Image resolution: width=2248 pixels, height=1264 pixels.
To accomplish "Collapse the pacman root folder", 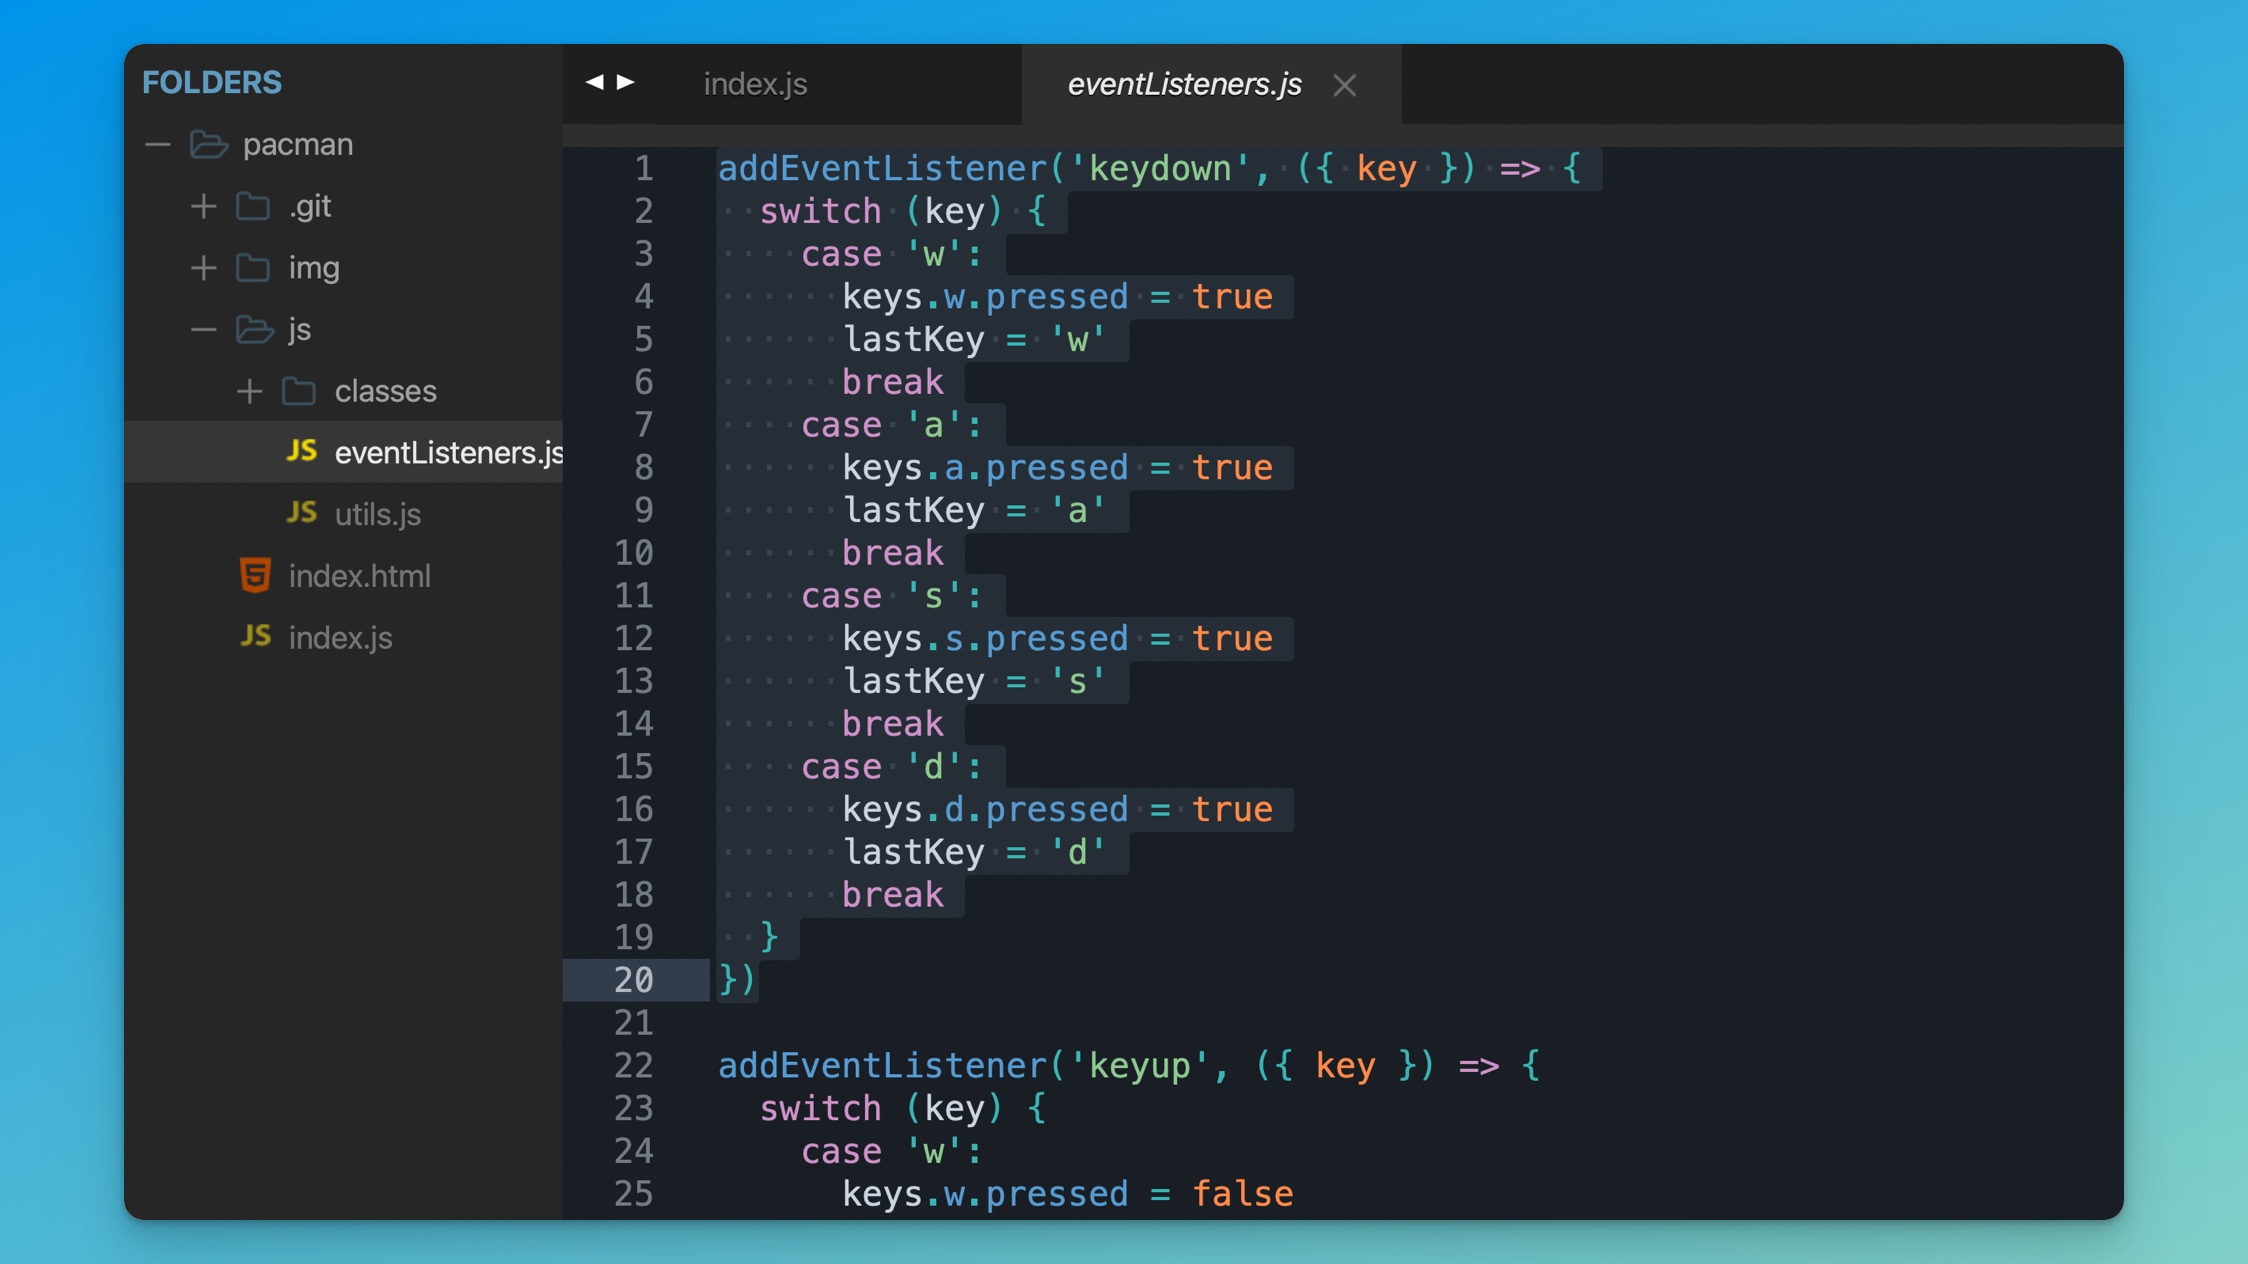I will point(157,145).
